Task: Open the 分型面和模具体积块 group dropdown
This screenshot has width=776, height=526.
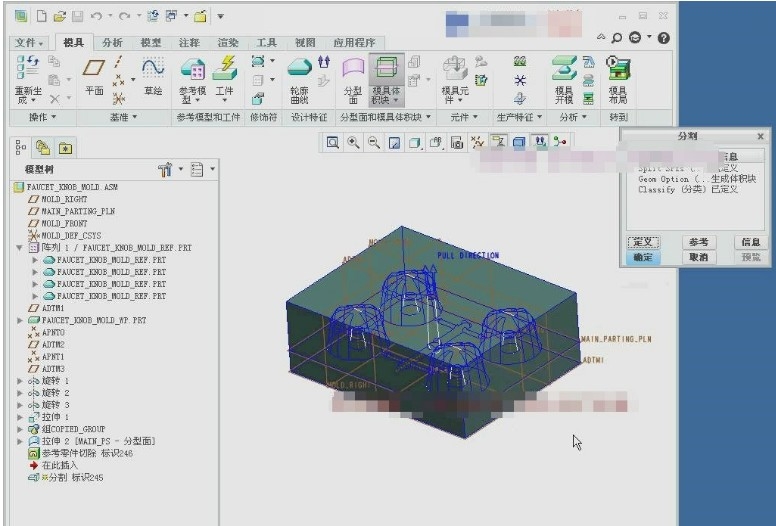Action: [x=386, y=117]
